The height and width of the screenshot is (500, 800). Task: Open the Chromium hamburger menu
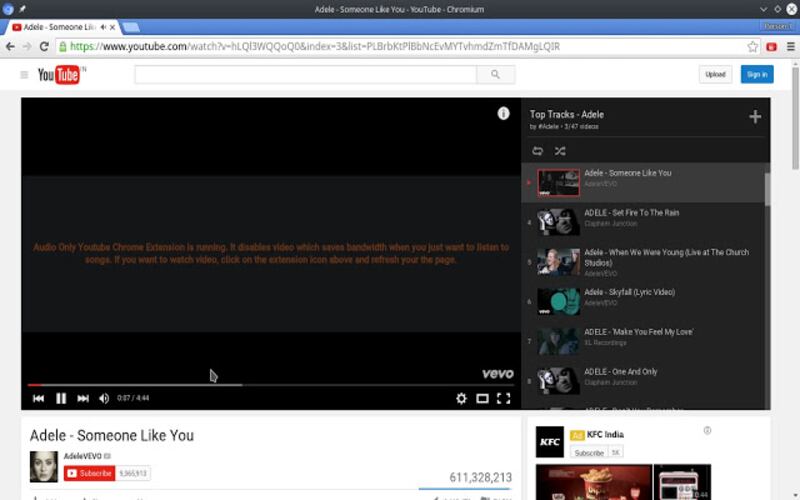[x=791, y=46]
